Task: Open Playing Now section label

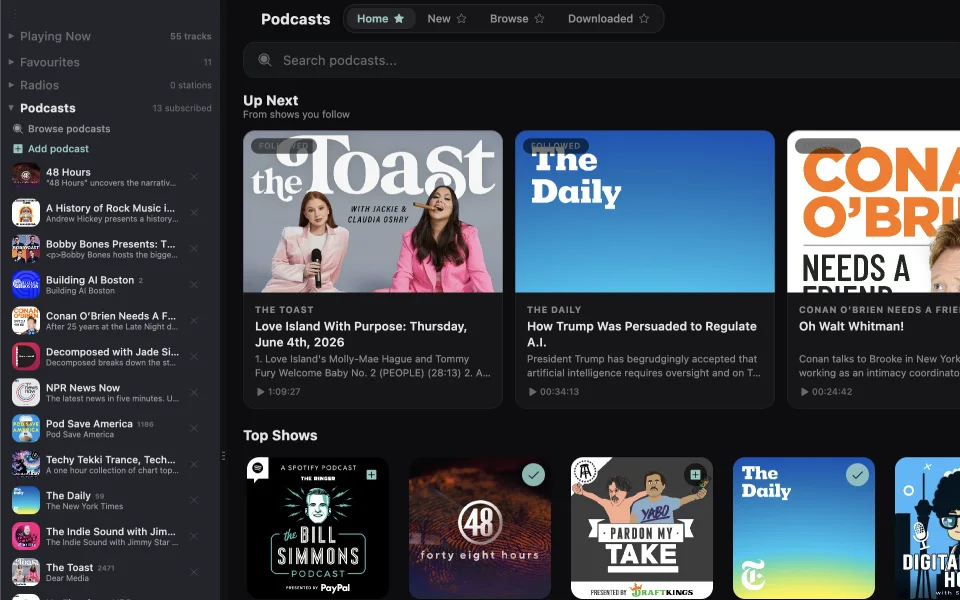Action: [x=55, y=36]
